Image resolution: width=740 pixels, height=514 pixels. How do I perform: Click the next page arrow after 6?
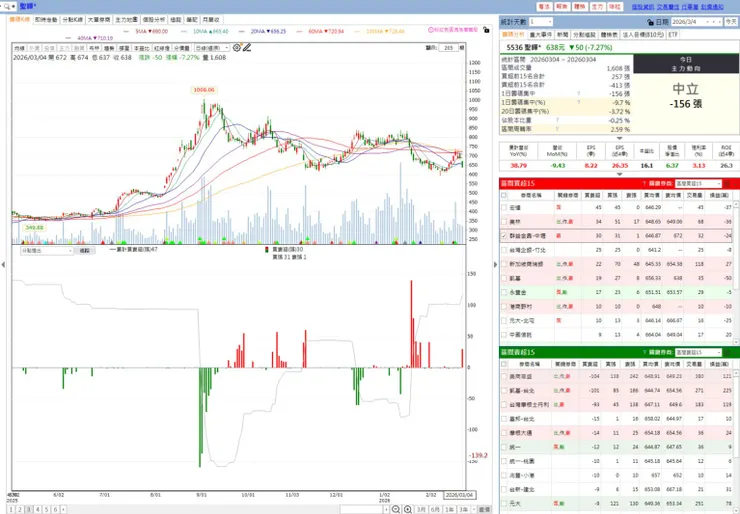63,509
